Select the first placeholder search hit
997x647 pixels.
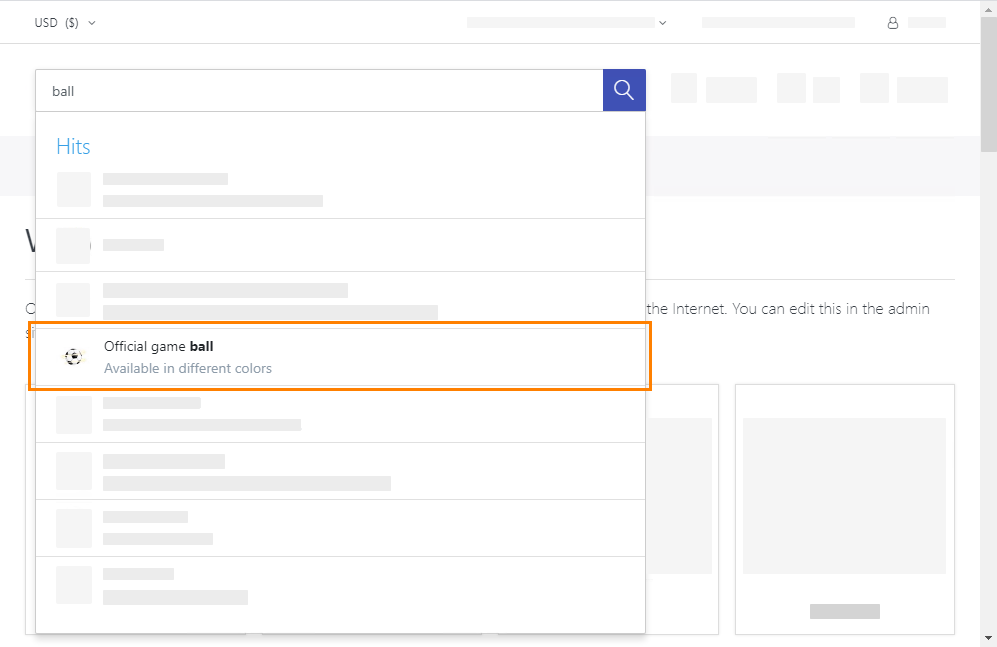click(x=340, y=189)
